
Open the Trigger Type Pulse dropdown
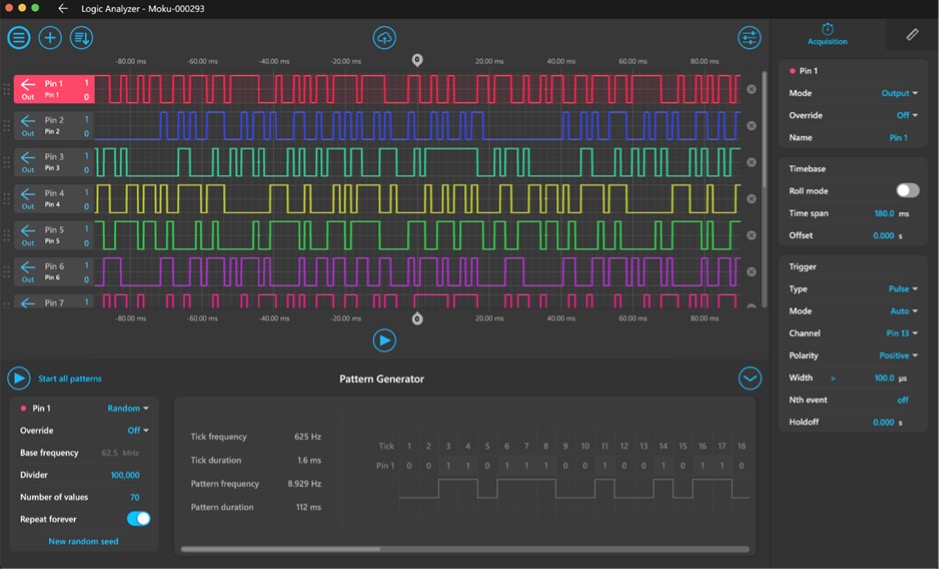(x=903, y=289)
